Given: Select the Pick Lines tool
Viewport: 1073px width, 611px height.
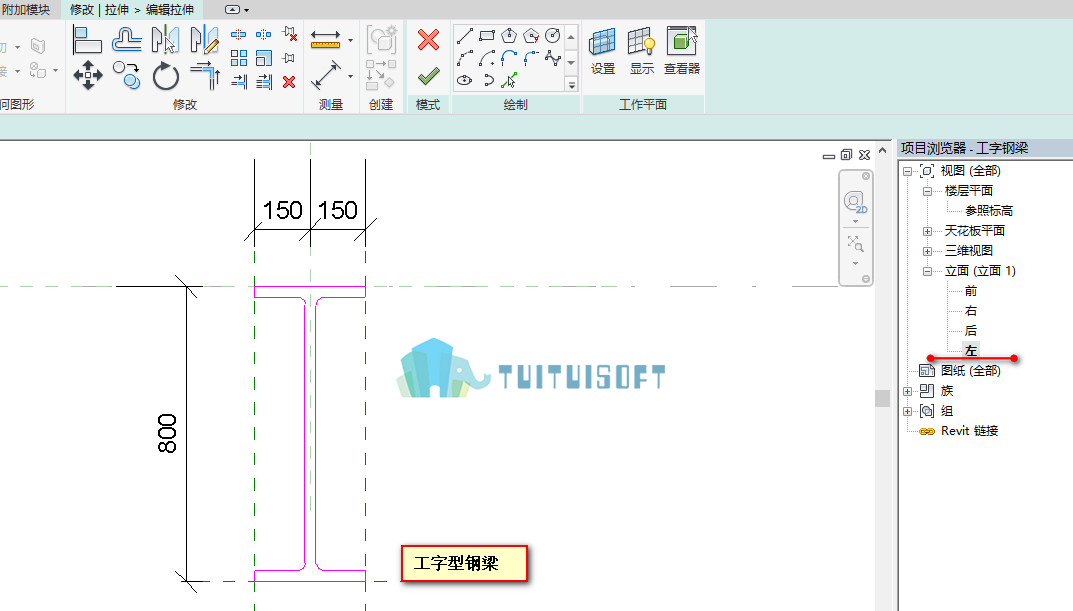Looking at the screenshot, I should 509,81.
